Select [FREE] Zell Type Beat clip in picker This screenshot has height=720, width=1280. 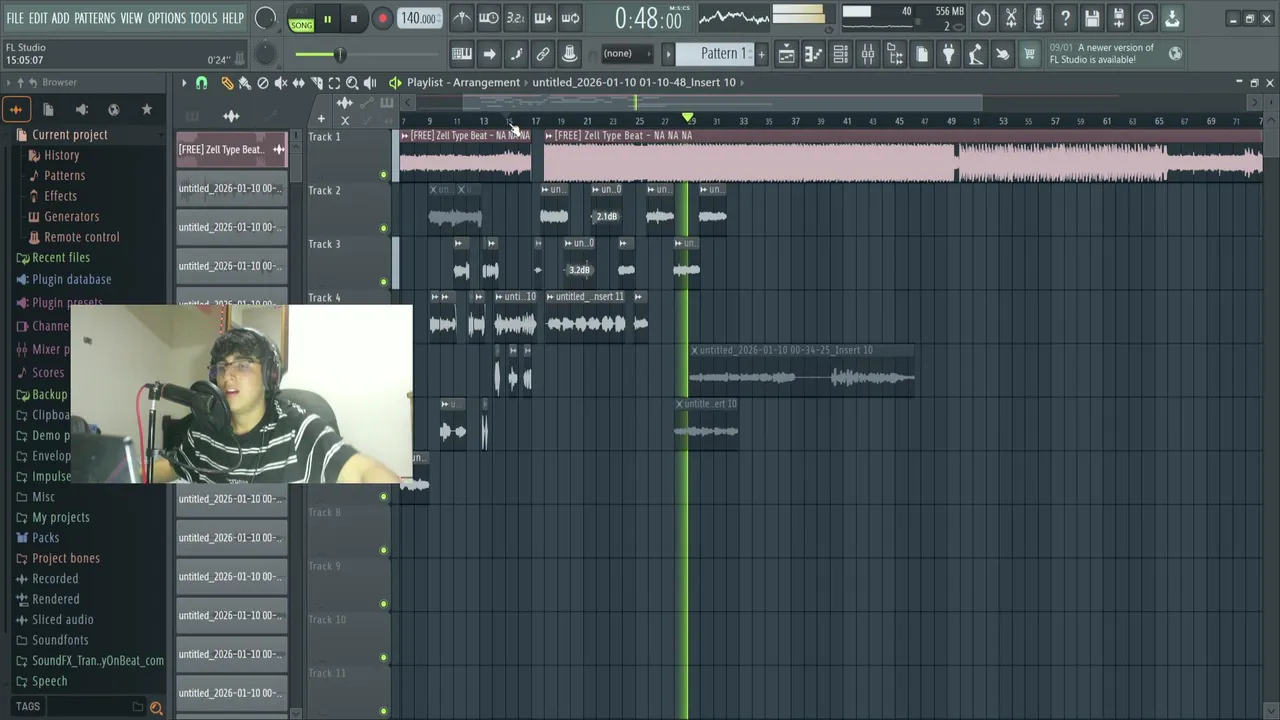(x=231, y=150)
